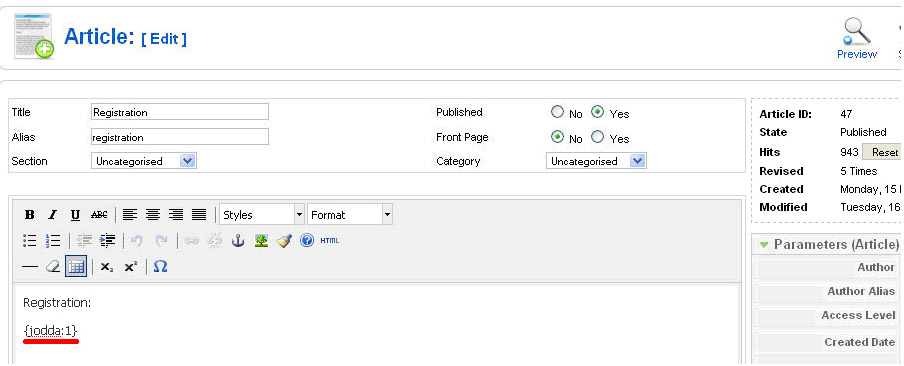Click the Author Alias parameter label

tap(861, 291)
